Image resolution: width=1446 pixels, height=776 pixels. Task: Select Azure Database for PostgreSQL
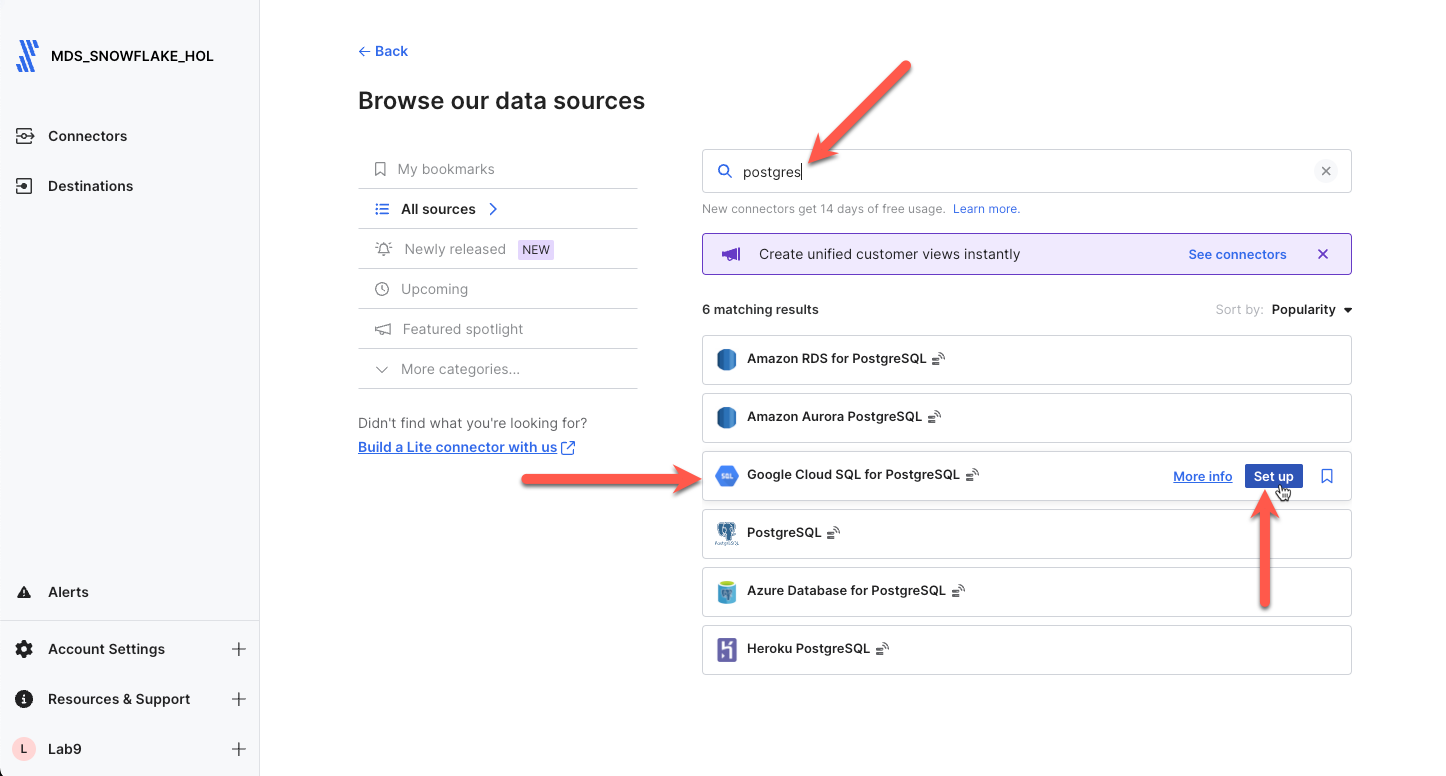pyautogui.click(x=1026, y=592)
